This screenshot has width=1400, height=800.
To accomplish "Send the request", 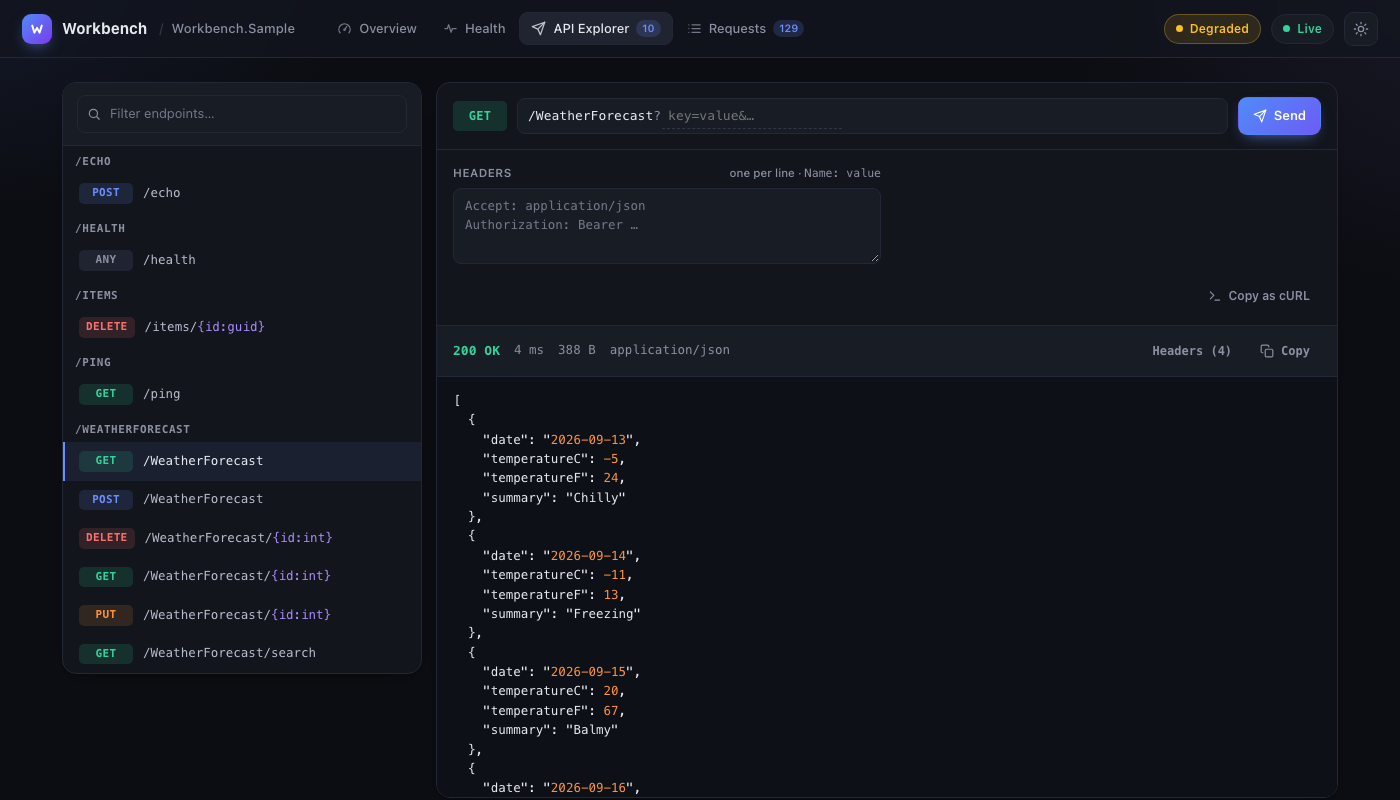I will [x=1279, y=116].
